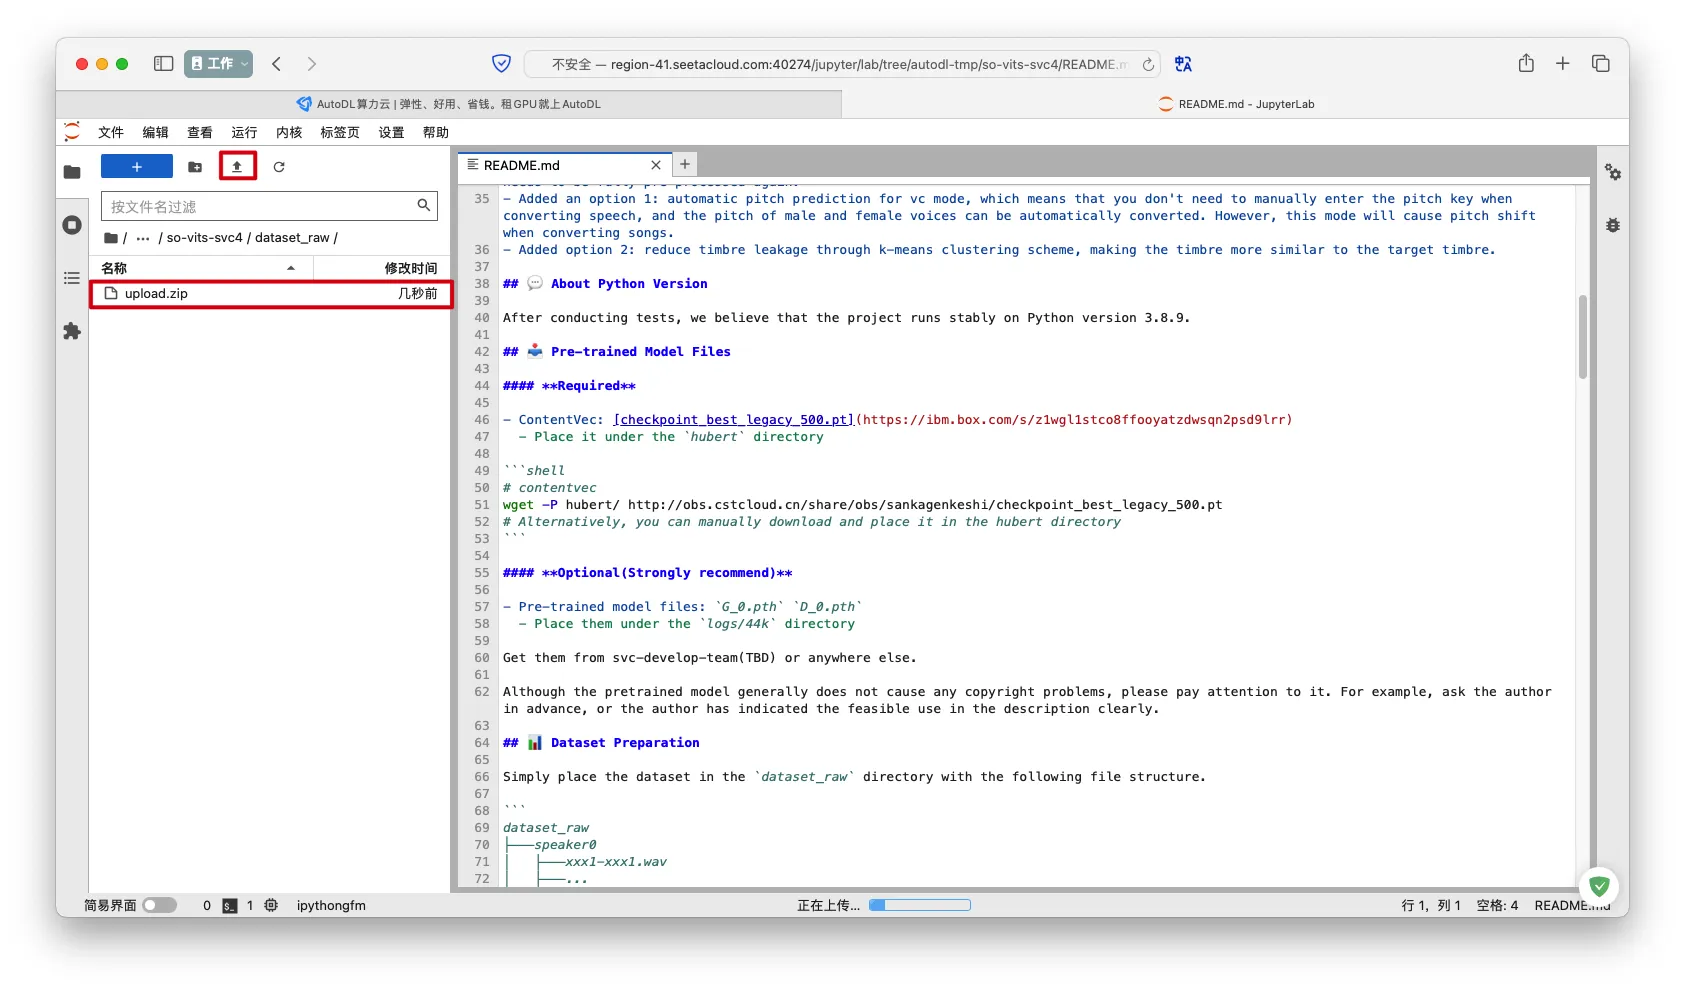The height and width of the screenshot is (991, 1685).
Task: Open the 设置 menu
Action: tap(391, 132)
